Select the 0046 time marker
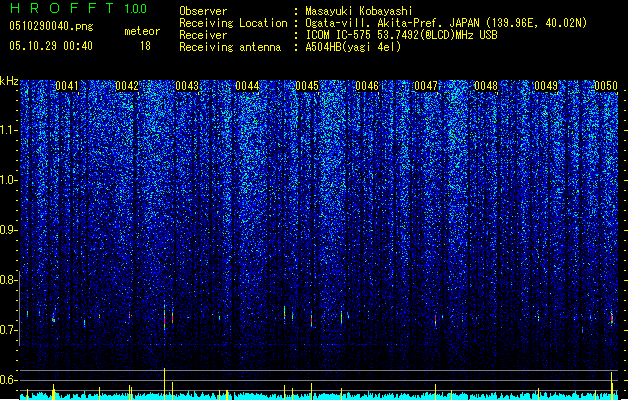Viewport: 629px width, 400px height. [x=367, y=86]
